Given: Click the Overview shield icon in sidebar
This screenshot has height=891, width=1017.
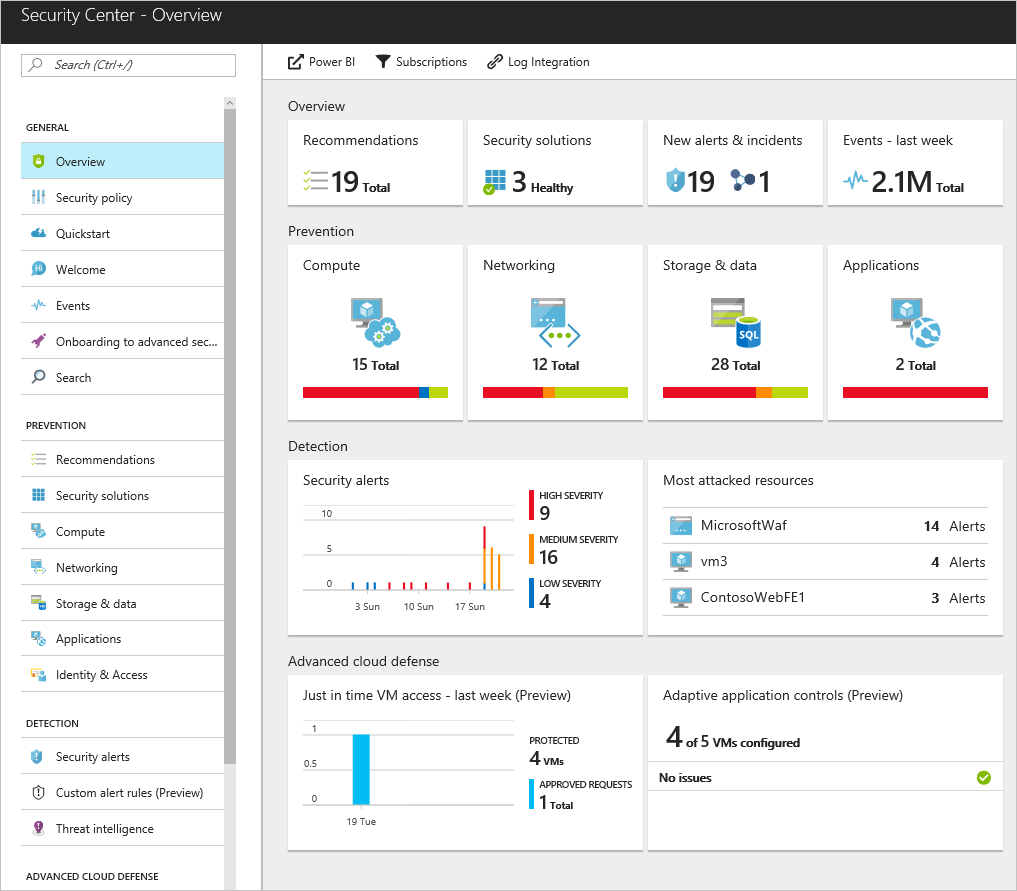Looking at the screenshot, I should tap(38, 161).
